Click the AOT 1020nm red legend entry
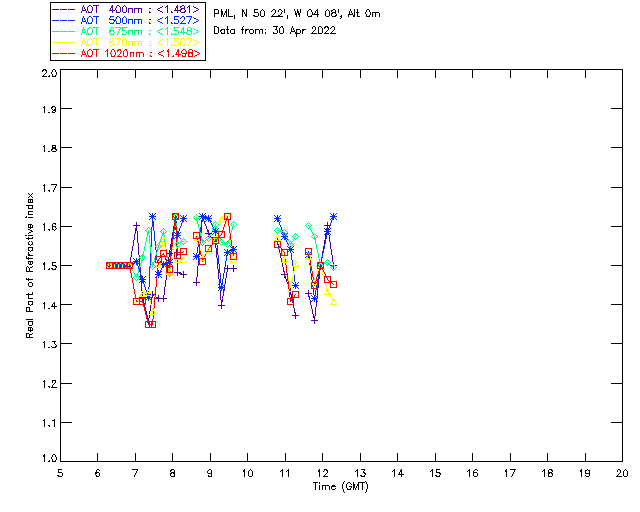Viewport: 640px width, 512px height. [127, 53]
